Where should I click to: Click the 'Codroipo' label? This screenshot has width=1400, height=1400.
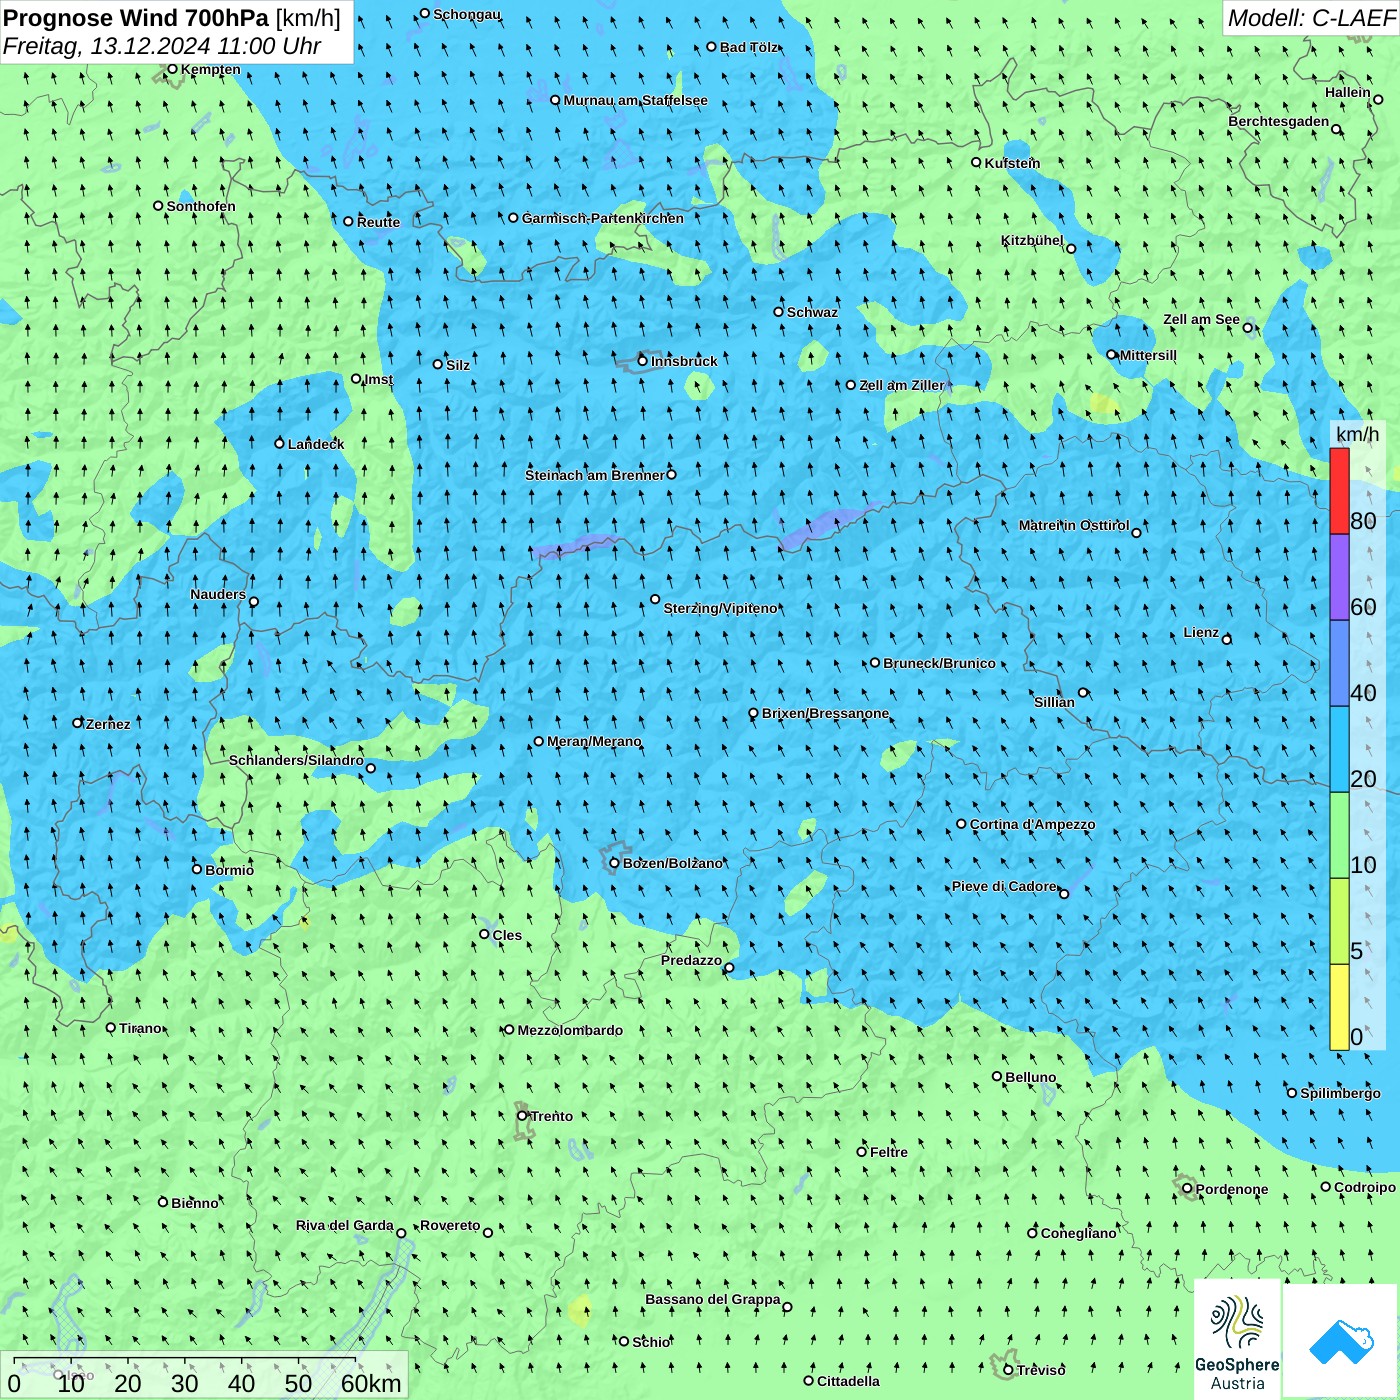click(1366, 1187)
